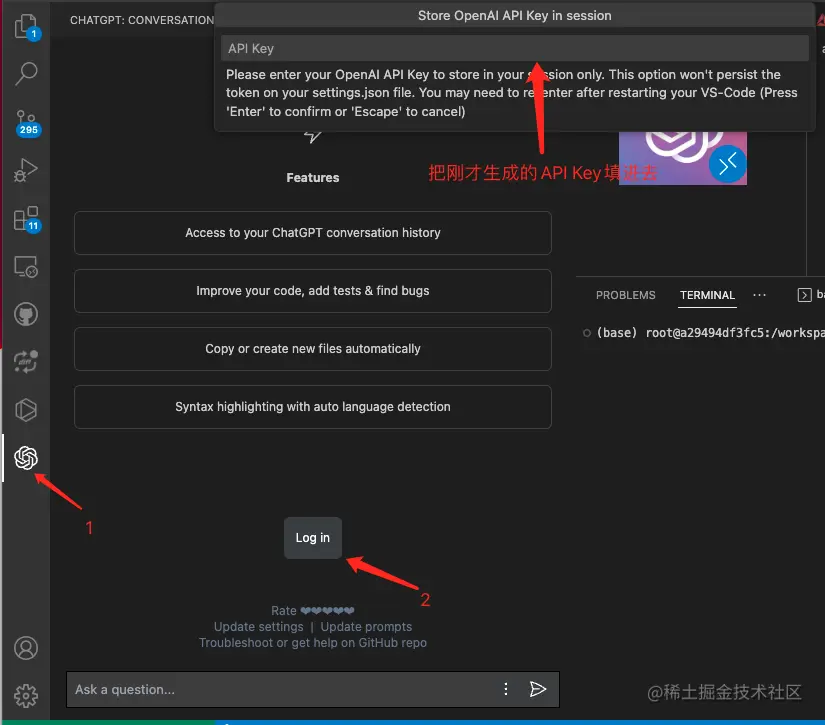Open Source Control with 295 changes

click(26, 123)
